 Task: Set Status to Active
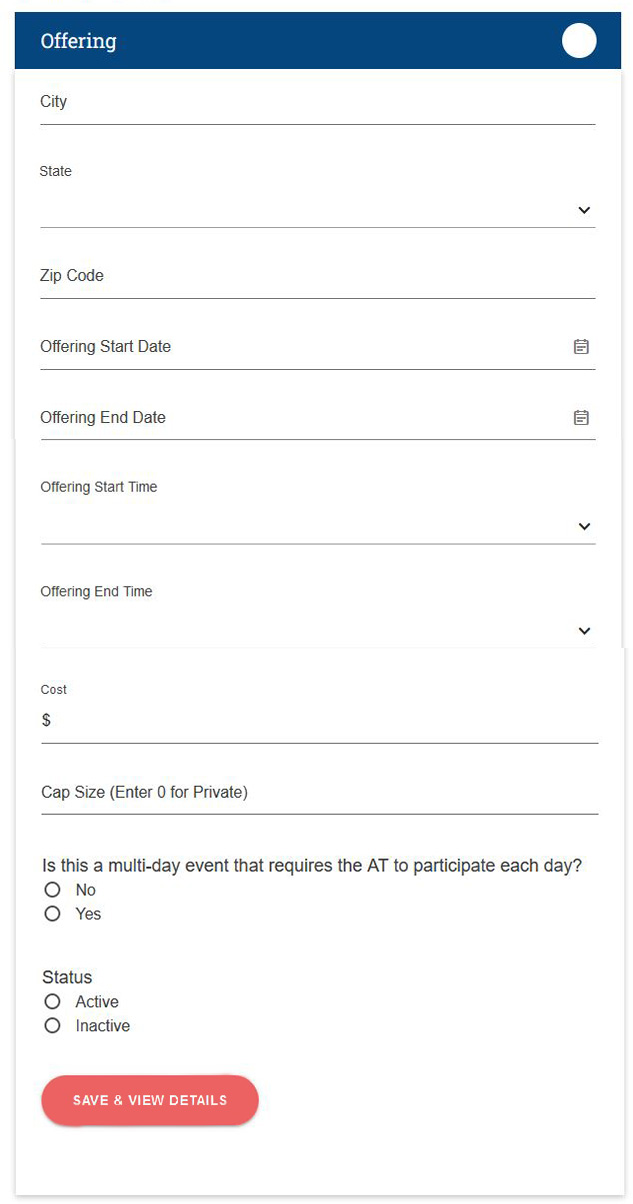click(x=53, y=1002)
